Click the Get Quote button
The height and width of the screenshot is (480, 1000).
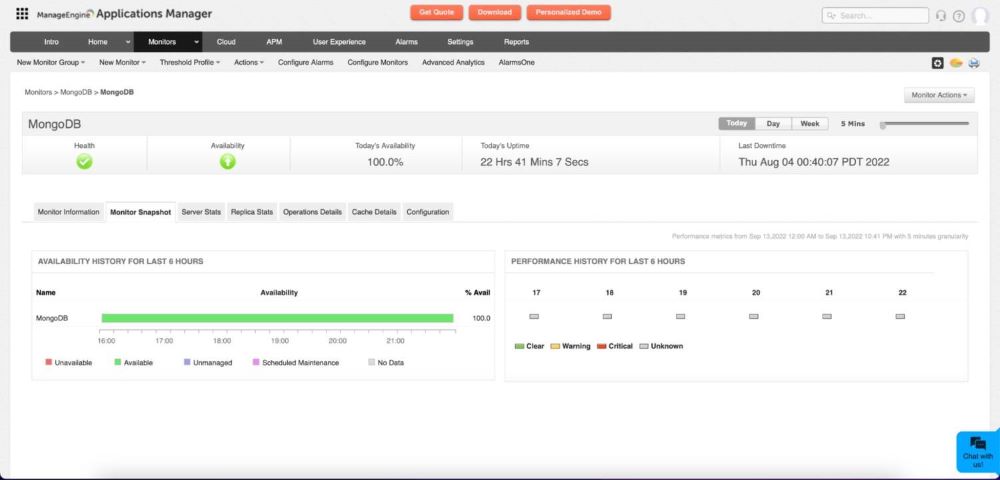[x=437, y=13]
